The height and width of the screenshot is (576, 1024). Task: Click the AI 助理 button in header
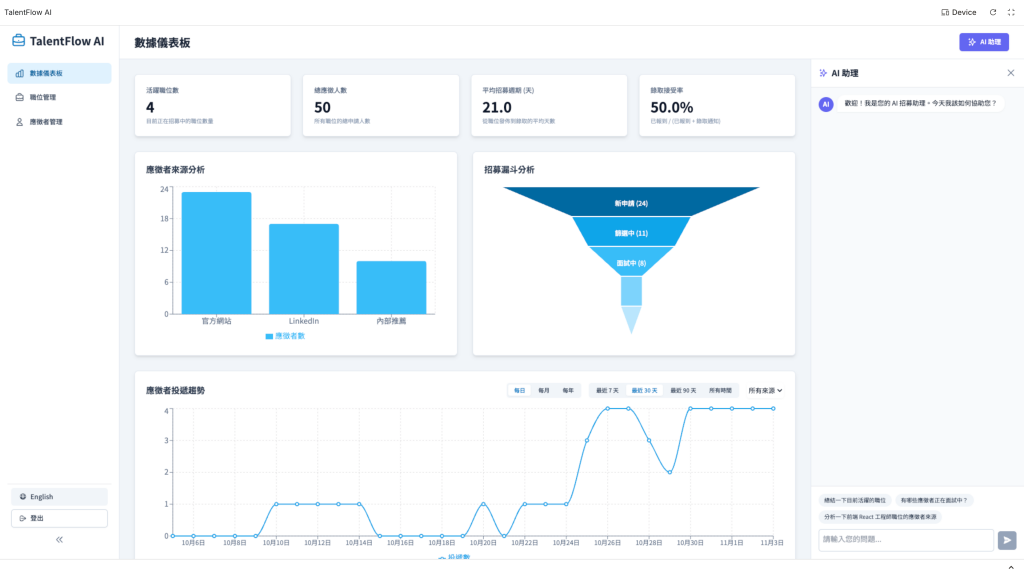984,42
